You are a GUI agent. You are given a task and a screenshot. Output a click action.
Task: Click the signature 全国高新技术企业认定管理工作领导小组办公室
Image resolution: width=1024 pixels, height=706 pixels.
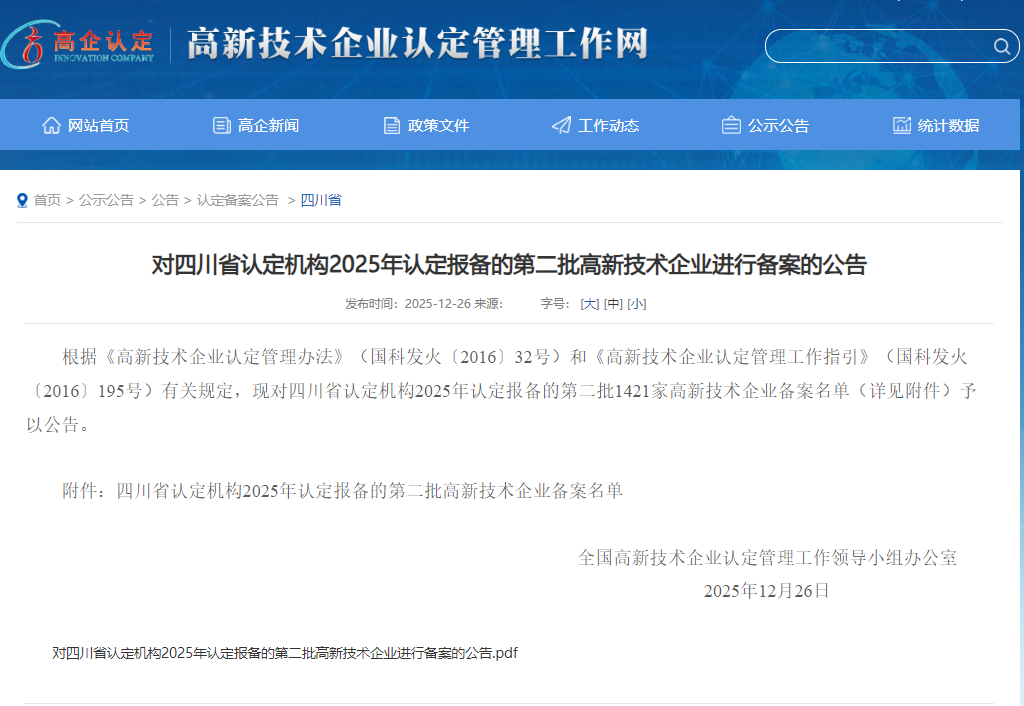(767, 557)
